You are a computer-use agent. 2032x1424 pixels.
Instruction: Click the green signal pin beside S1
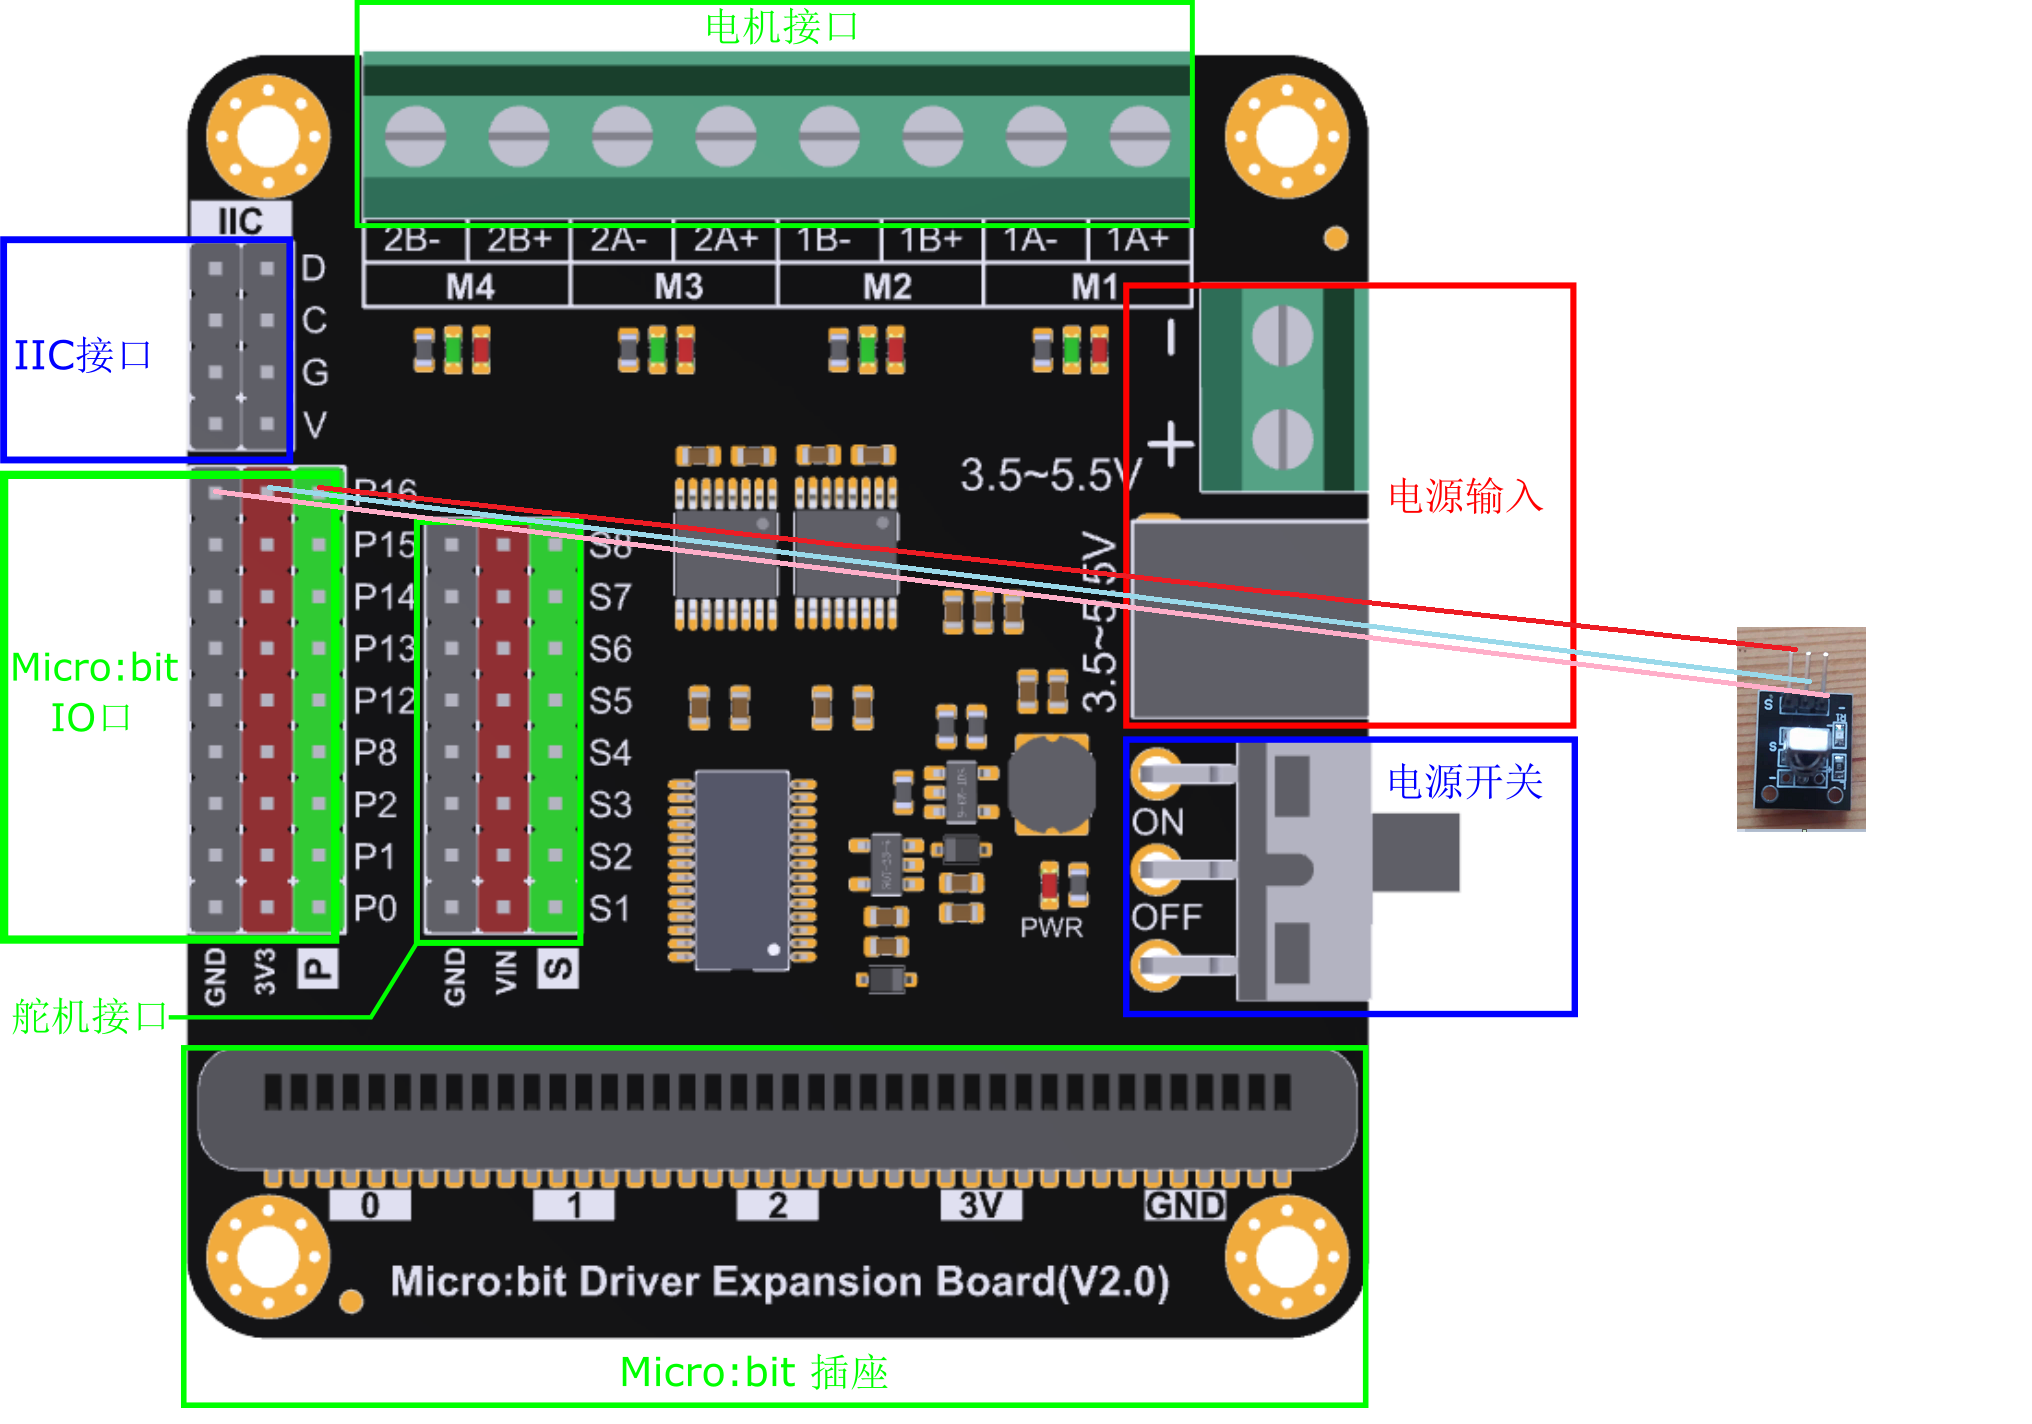point(555,908)
